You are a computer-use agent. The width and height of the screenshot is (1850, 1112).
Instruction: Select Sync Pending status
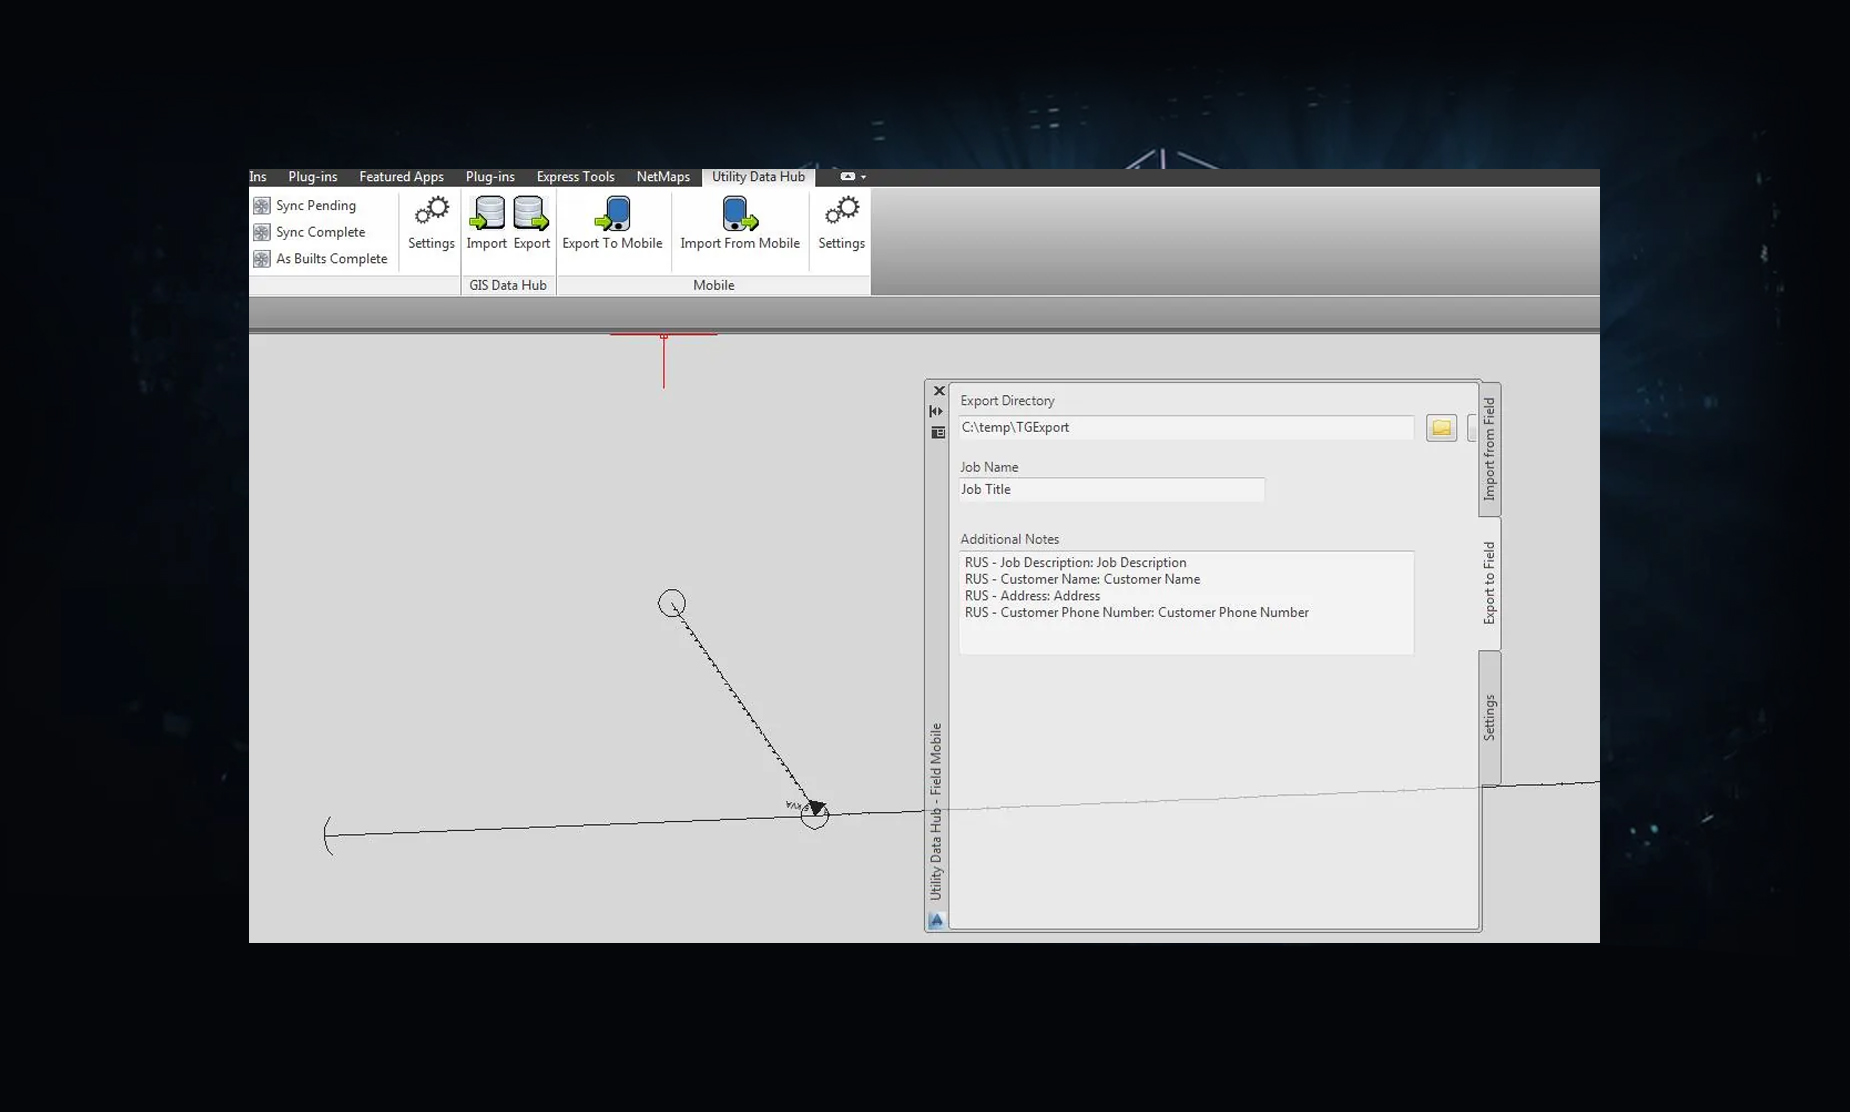[x=315, y=205]
